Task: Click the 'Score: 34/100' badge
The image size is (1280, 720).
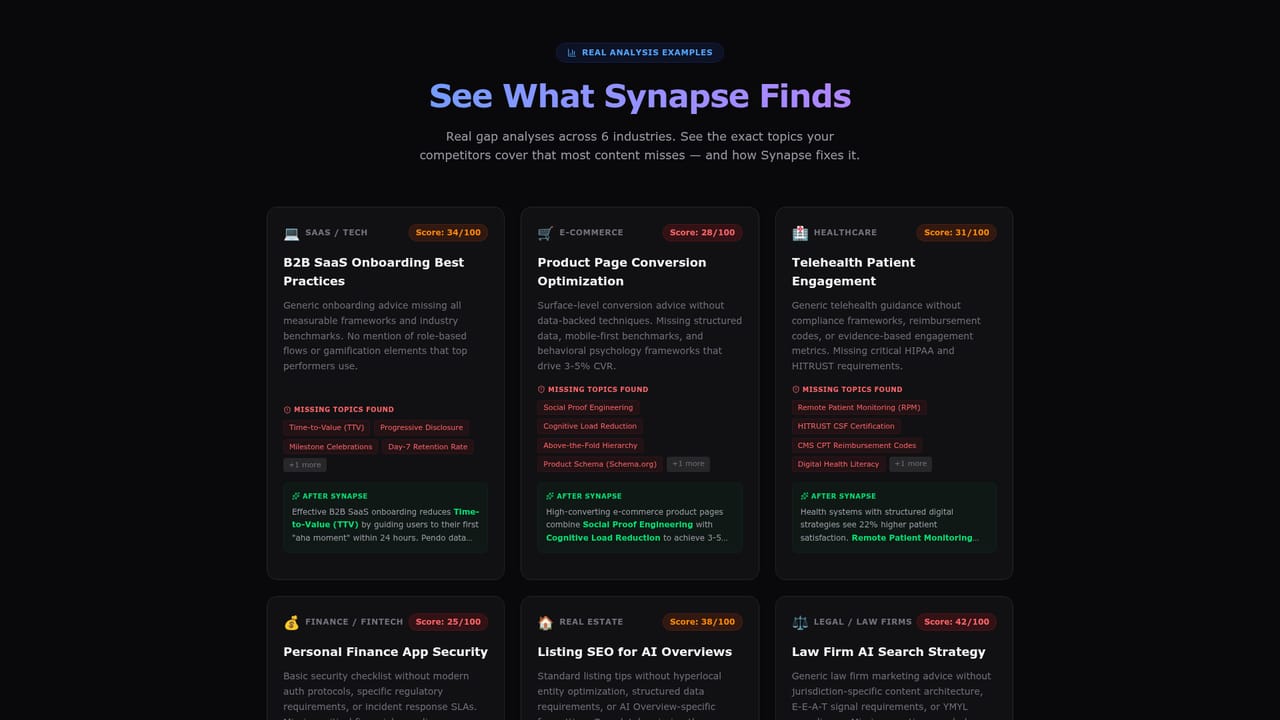Action: click(x=448, y=233)
